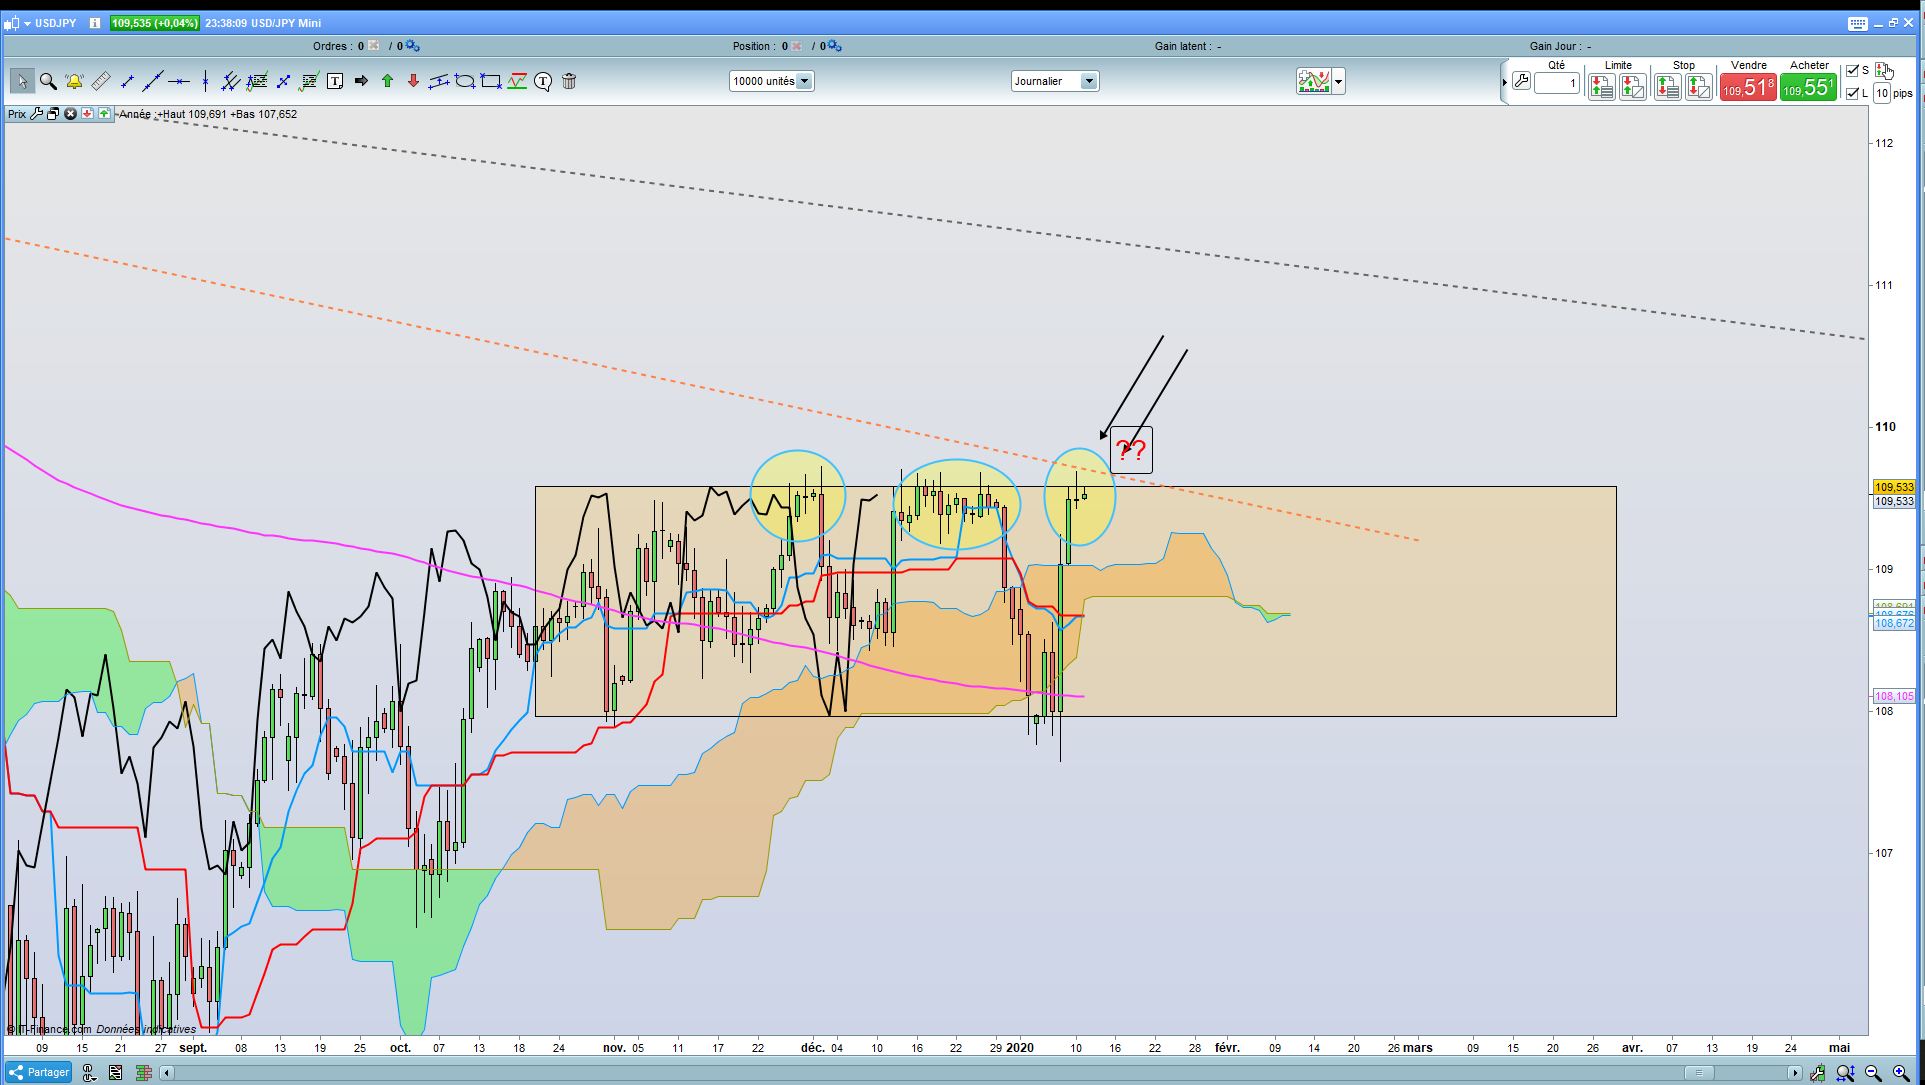The height and width of the screenshot is (1085, 1925).
Task: Open the Ordres settings gear icon
Action: click(413, 46)
